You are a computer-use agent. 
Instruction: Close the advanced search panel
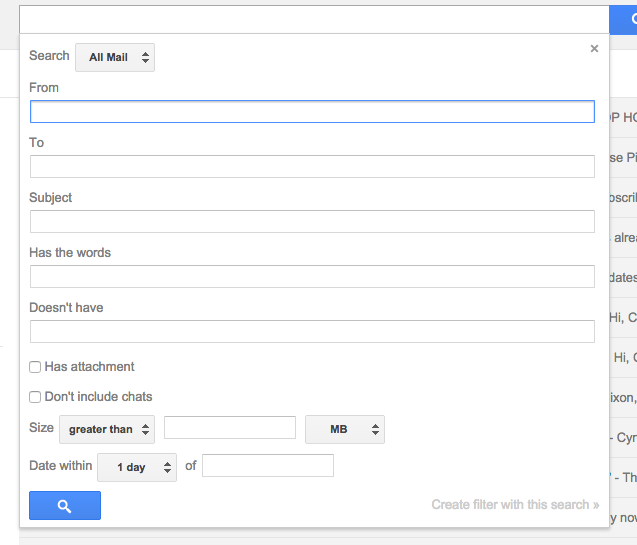(594, 49)
